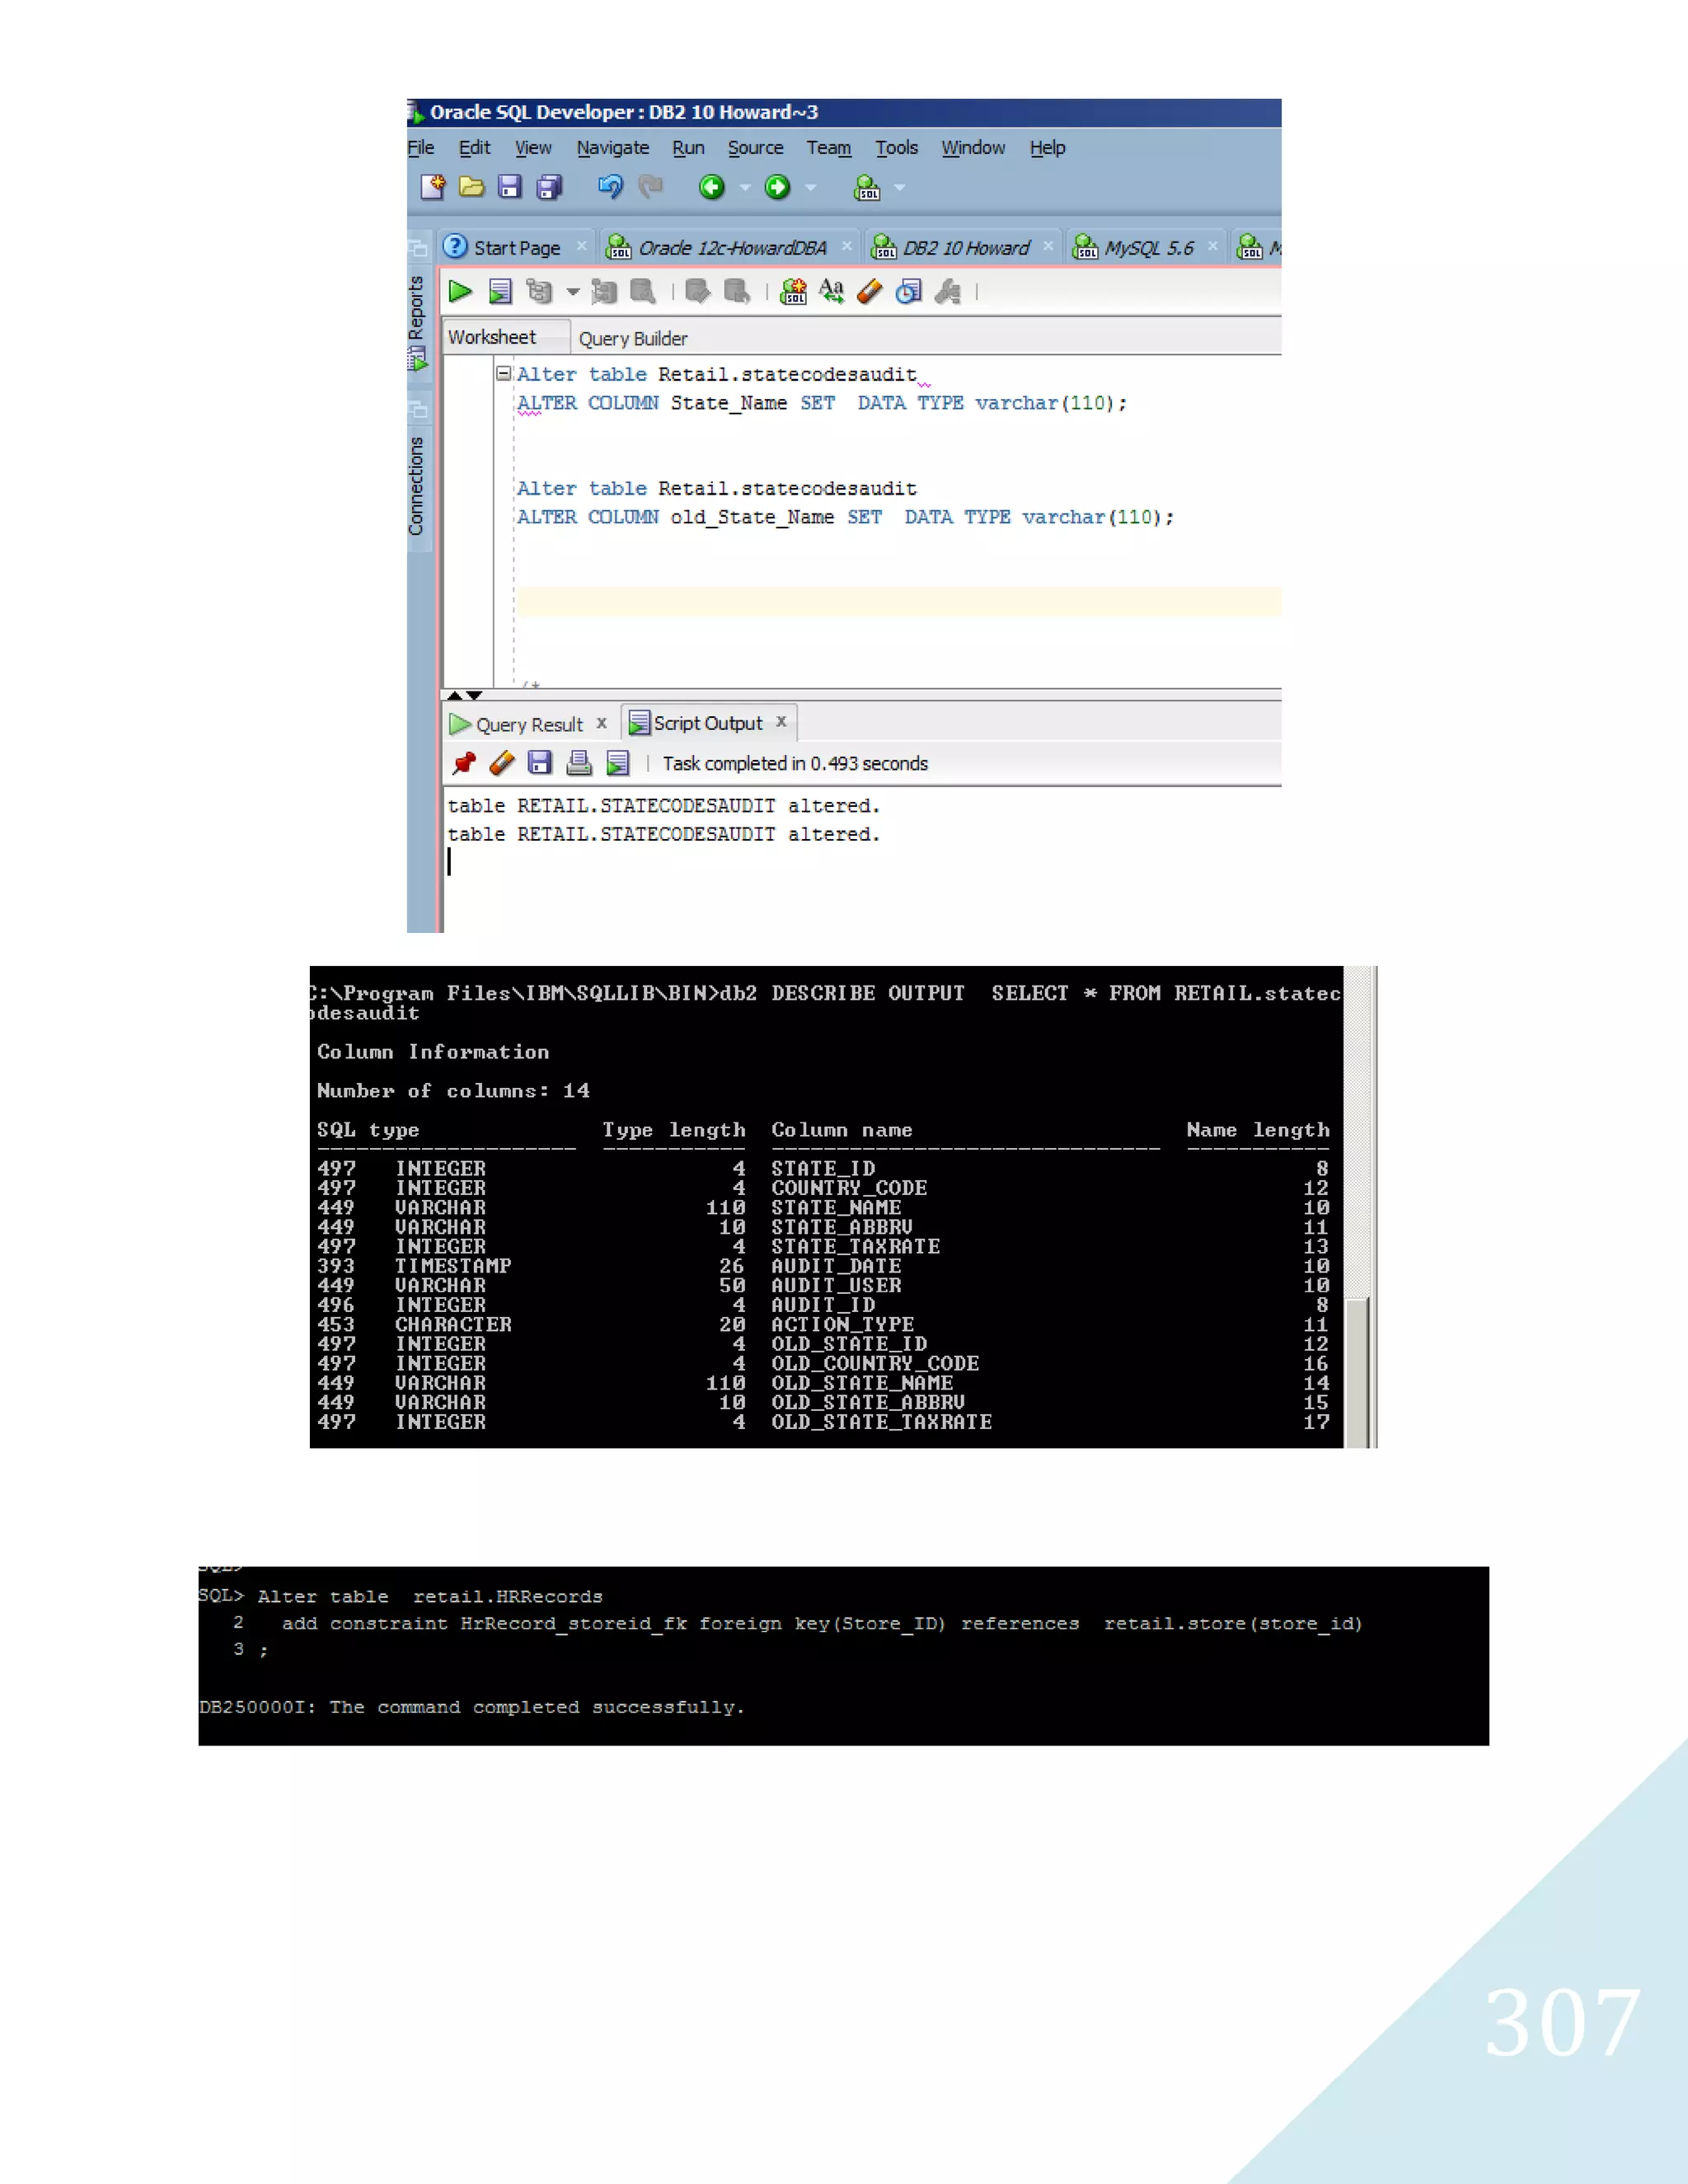Open the Explain Plan dropdown arrow
Viewport: 1688px width, 2184px height.
(x=573, y=292)
